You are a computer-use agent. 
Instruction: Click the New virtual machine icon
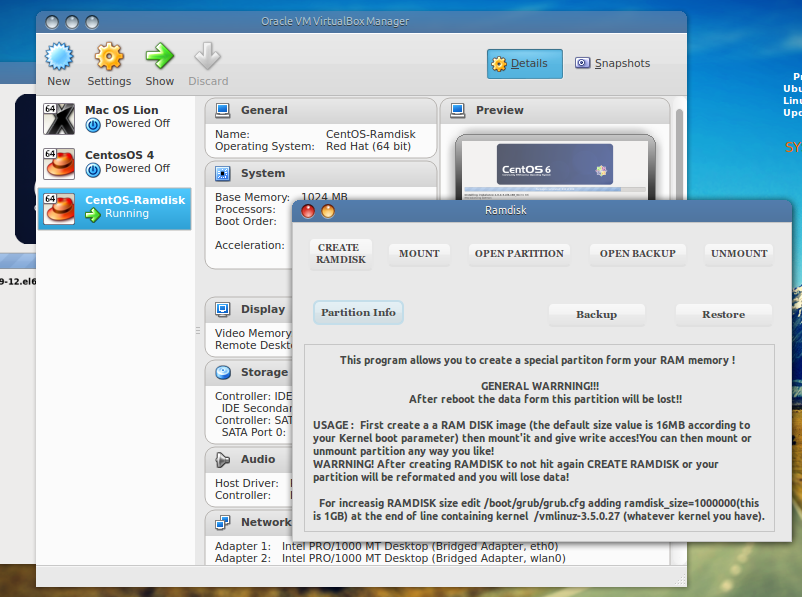(59, 56)
